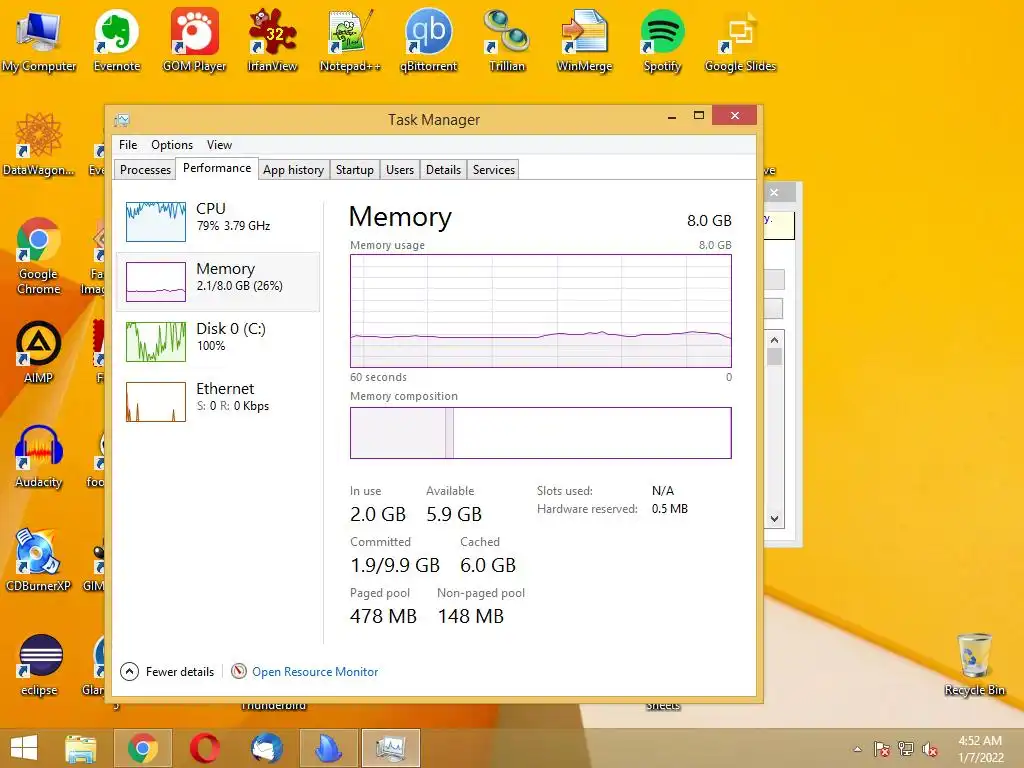Click the Memory usage graph
Screen dimensions: 1024x768
[541, 311]
